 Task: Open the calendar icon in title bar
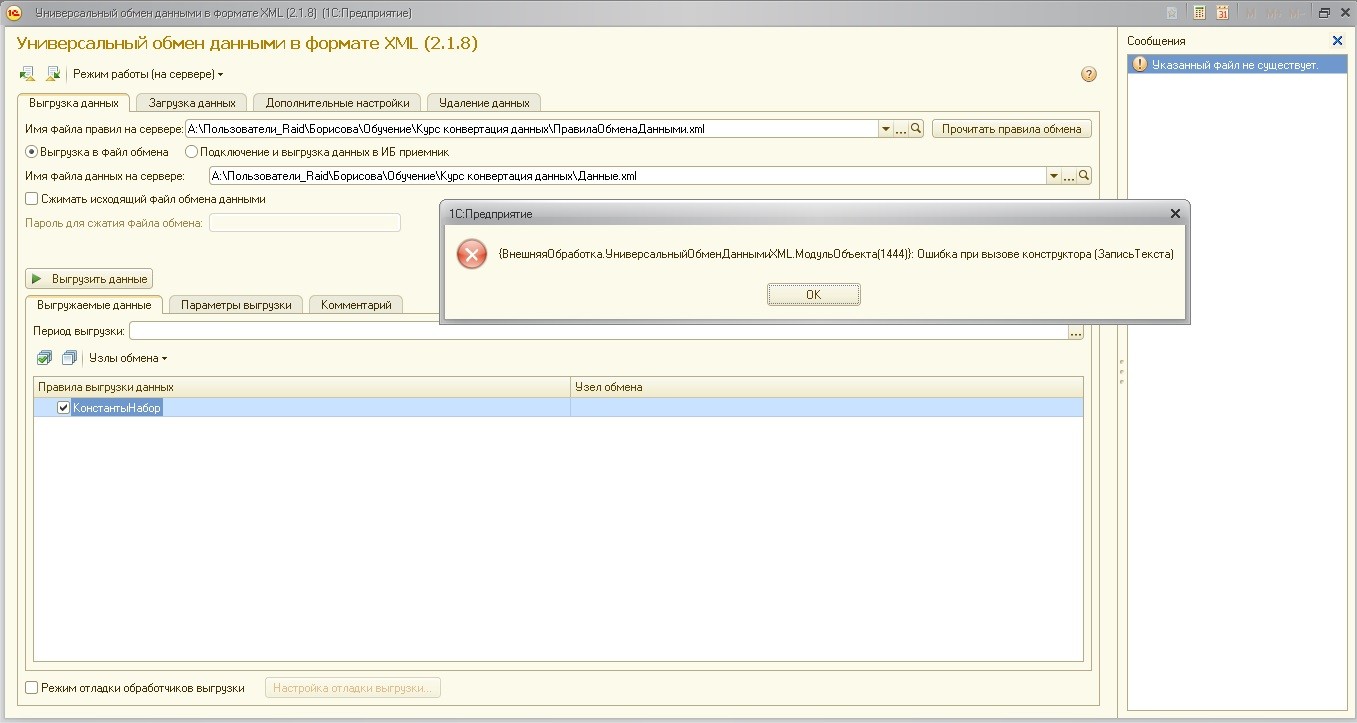click(1222, 13)
